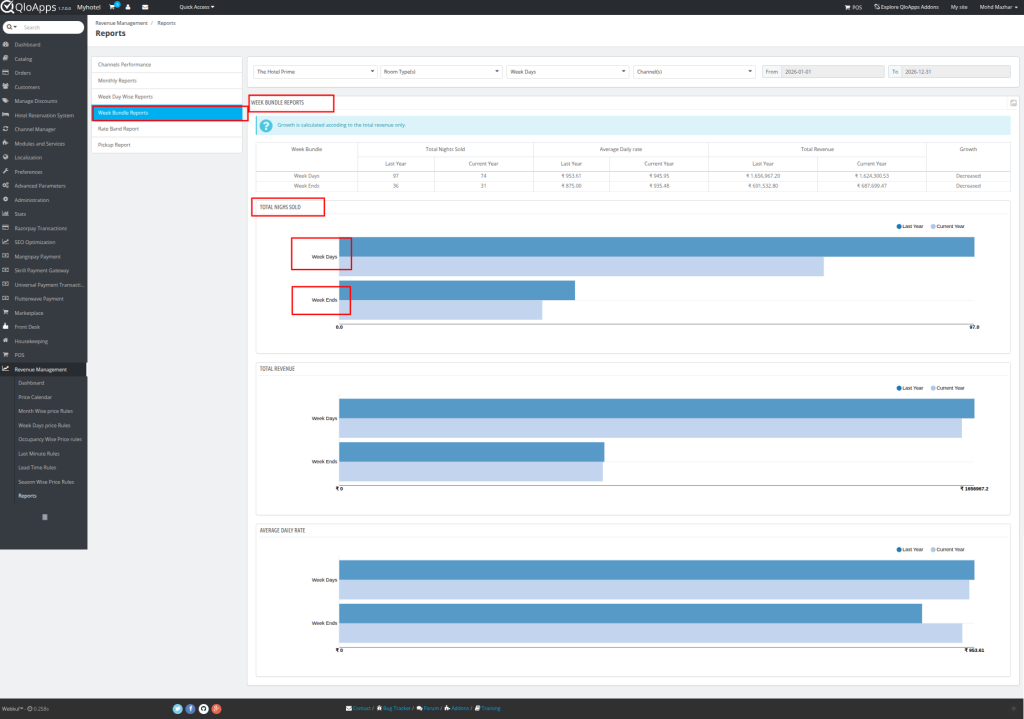Click the shopping cart icon in header
Viewport: 1024px width, 719px height.
click(x=113, y=6)
